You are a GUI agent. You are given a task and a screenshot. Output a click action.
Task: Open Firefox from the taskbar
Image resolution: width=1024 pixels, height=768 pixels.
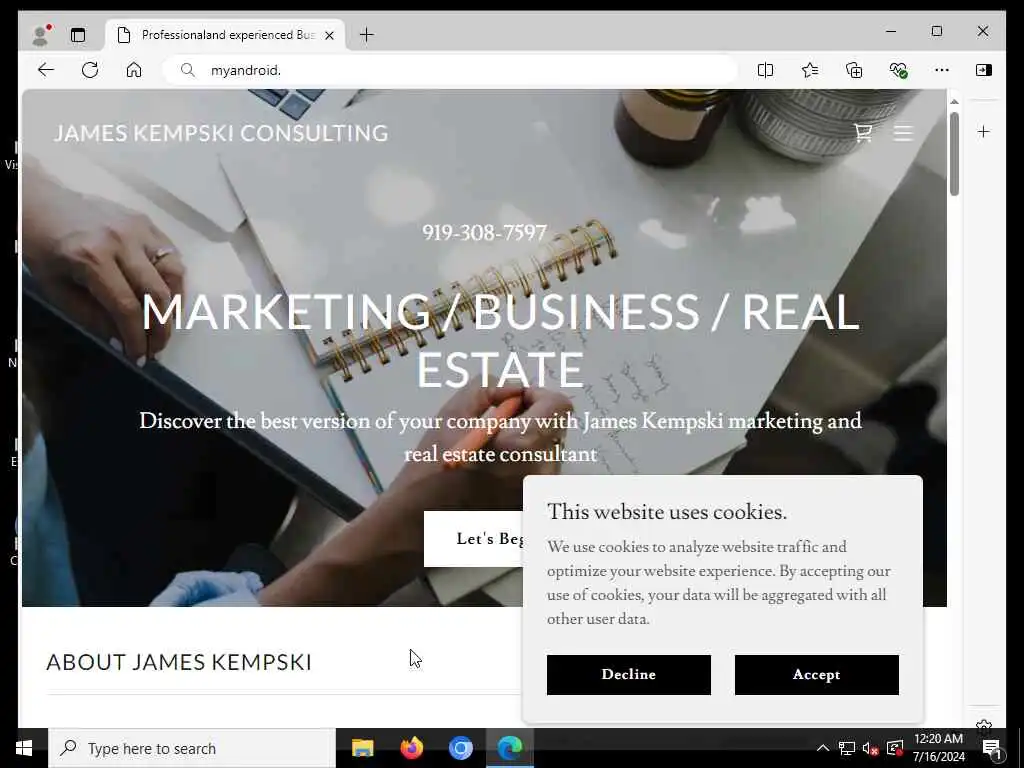pyautogui.click(x=411, y=748)
